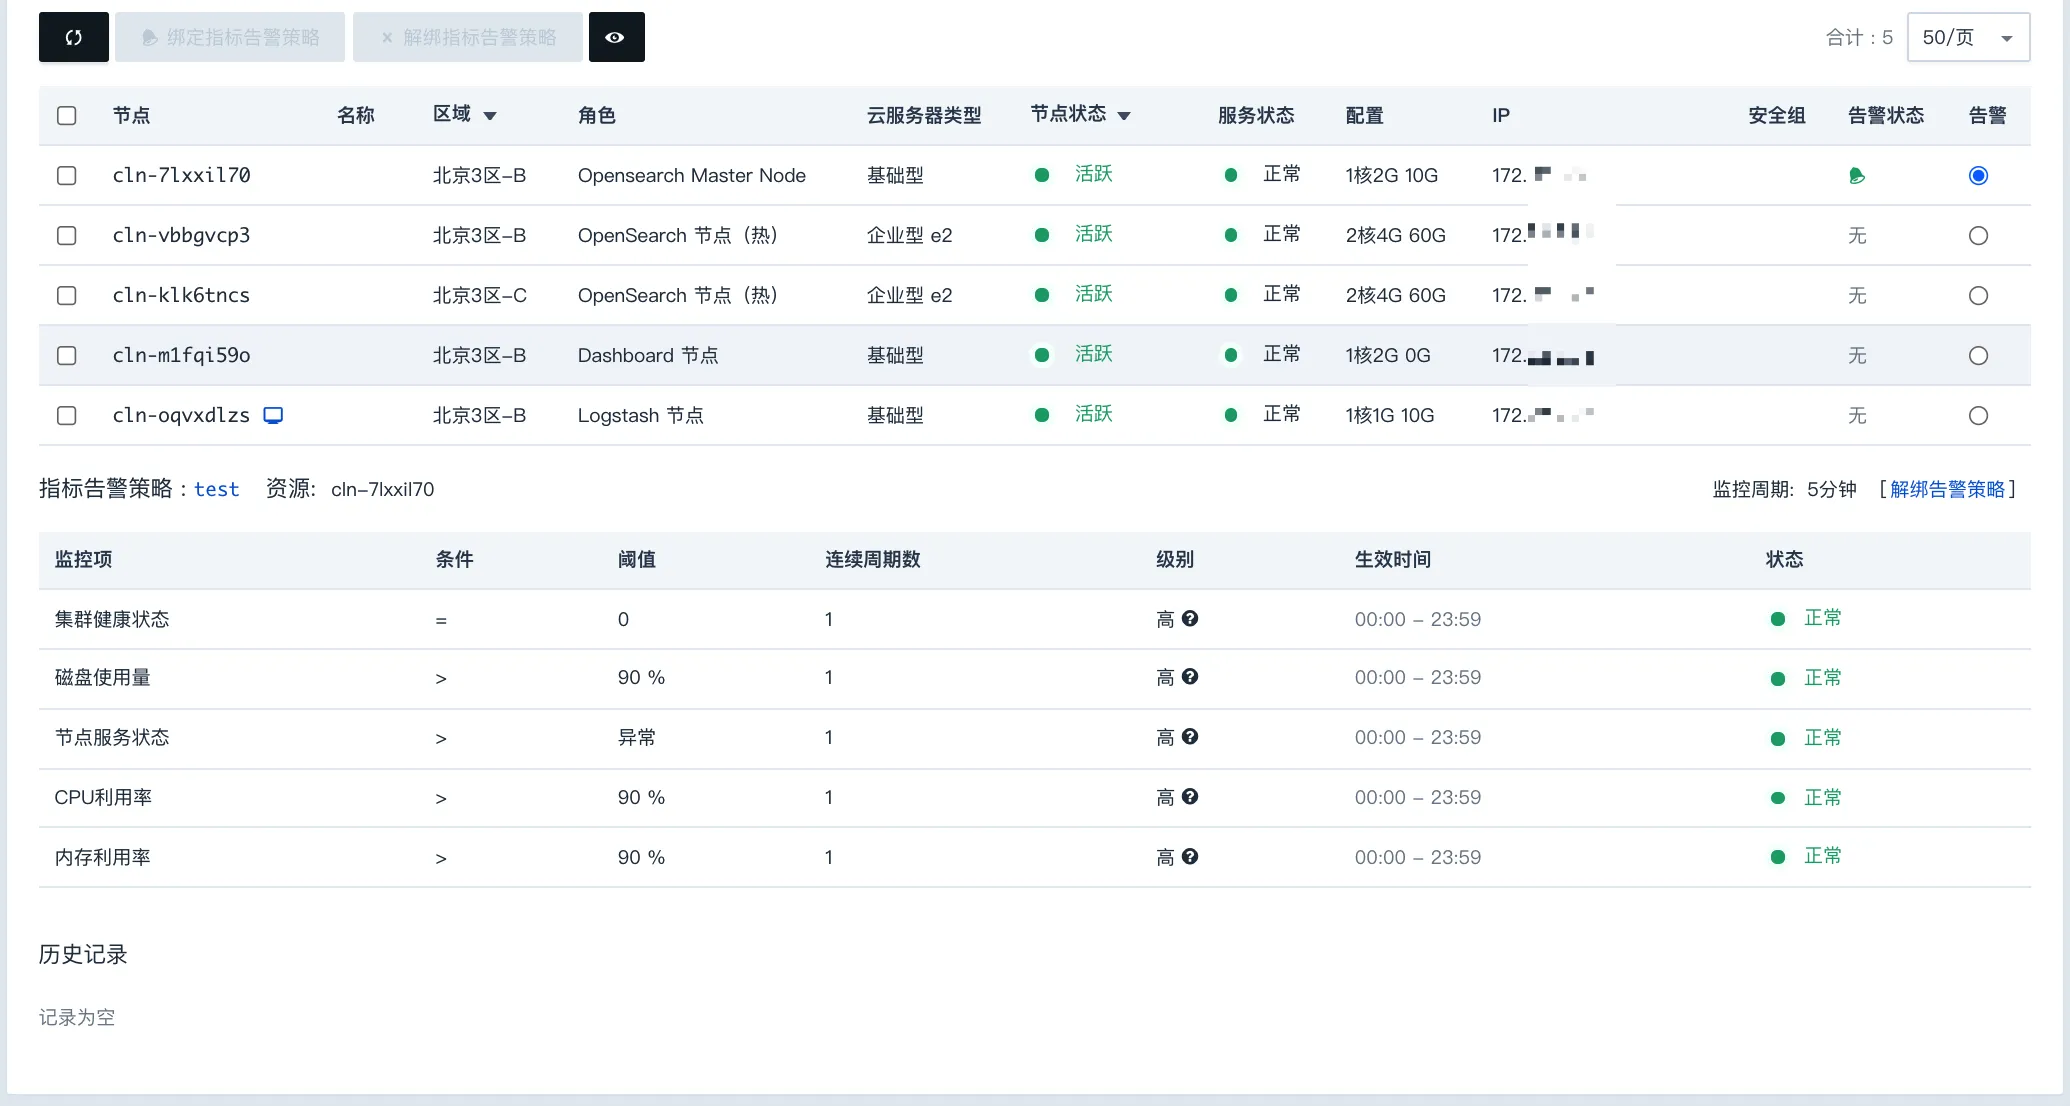This screenshot has height=1106, width=2070.
Task: Click node name cln-m1fqi59o
Action: (x=182, y=355)
